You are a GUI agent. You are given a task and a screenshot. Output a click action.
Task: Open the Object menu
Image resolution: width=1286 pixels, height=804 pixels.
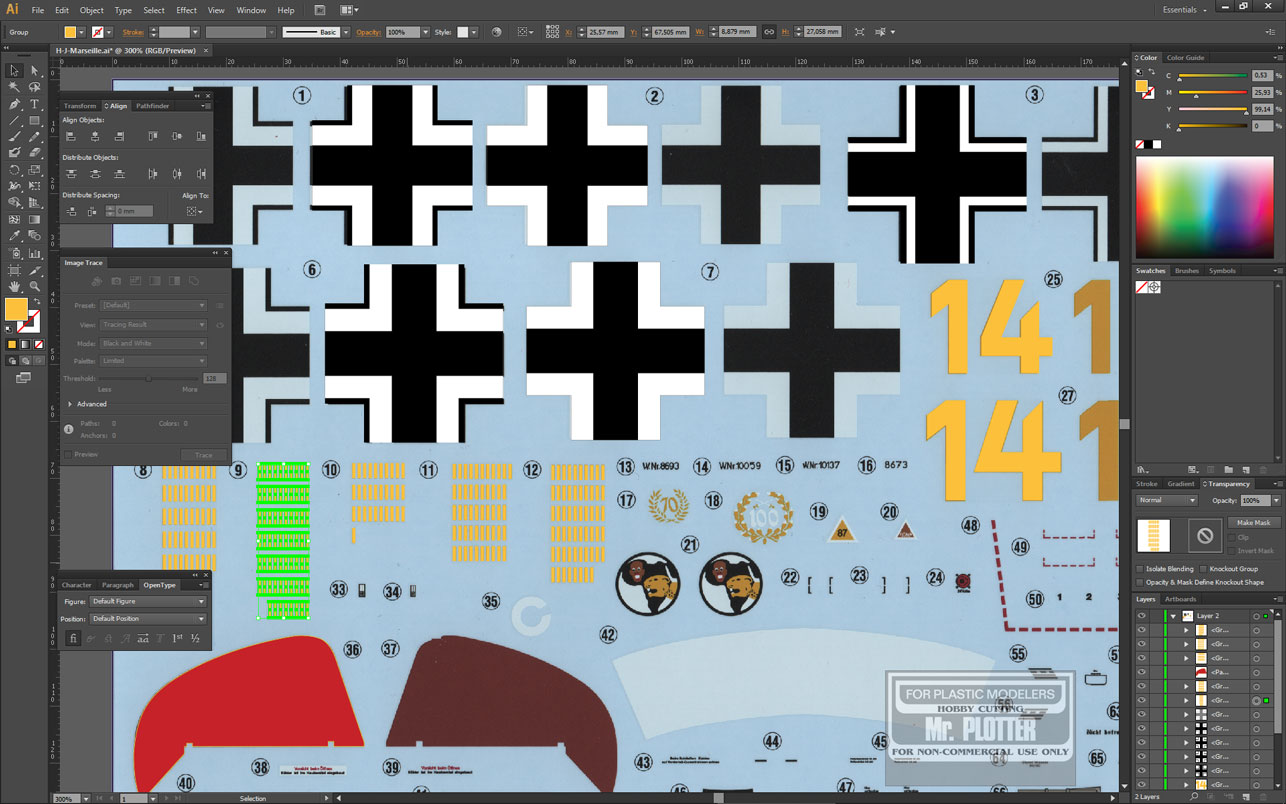coord(92,10)
